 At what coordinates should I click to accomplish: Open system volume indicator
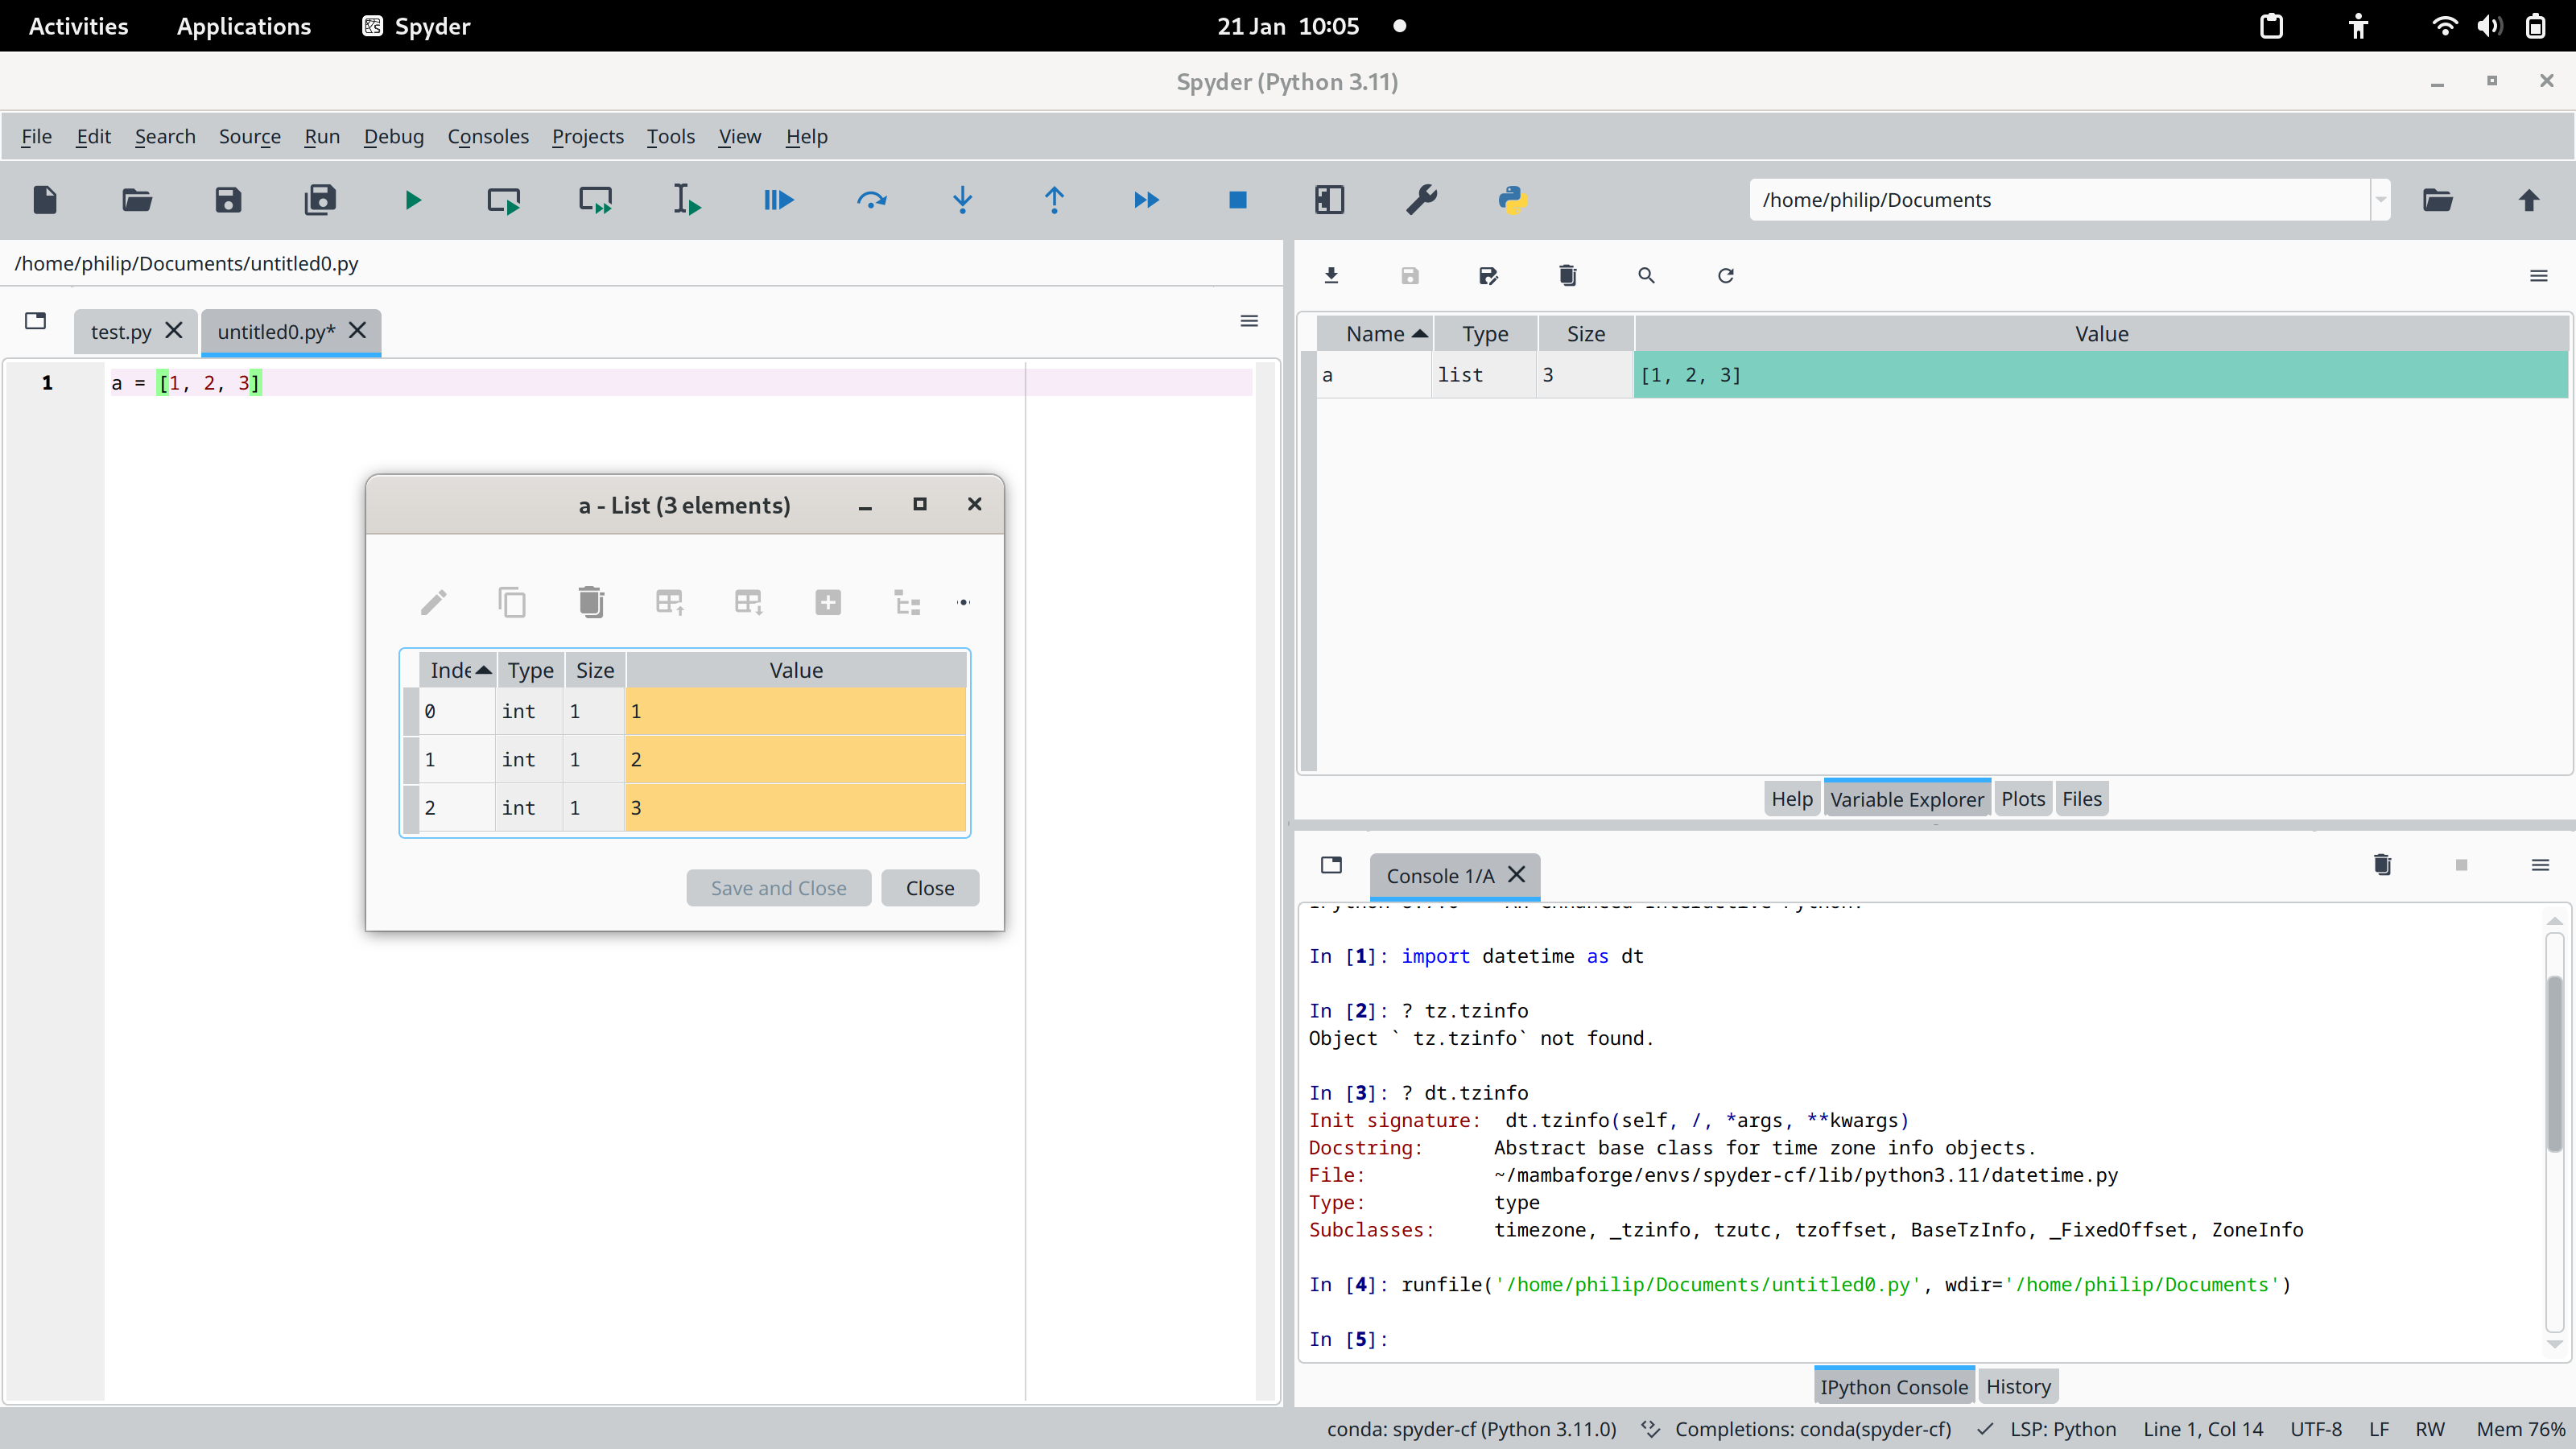tap(2490, 26)
